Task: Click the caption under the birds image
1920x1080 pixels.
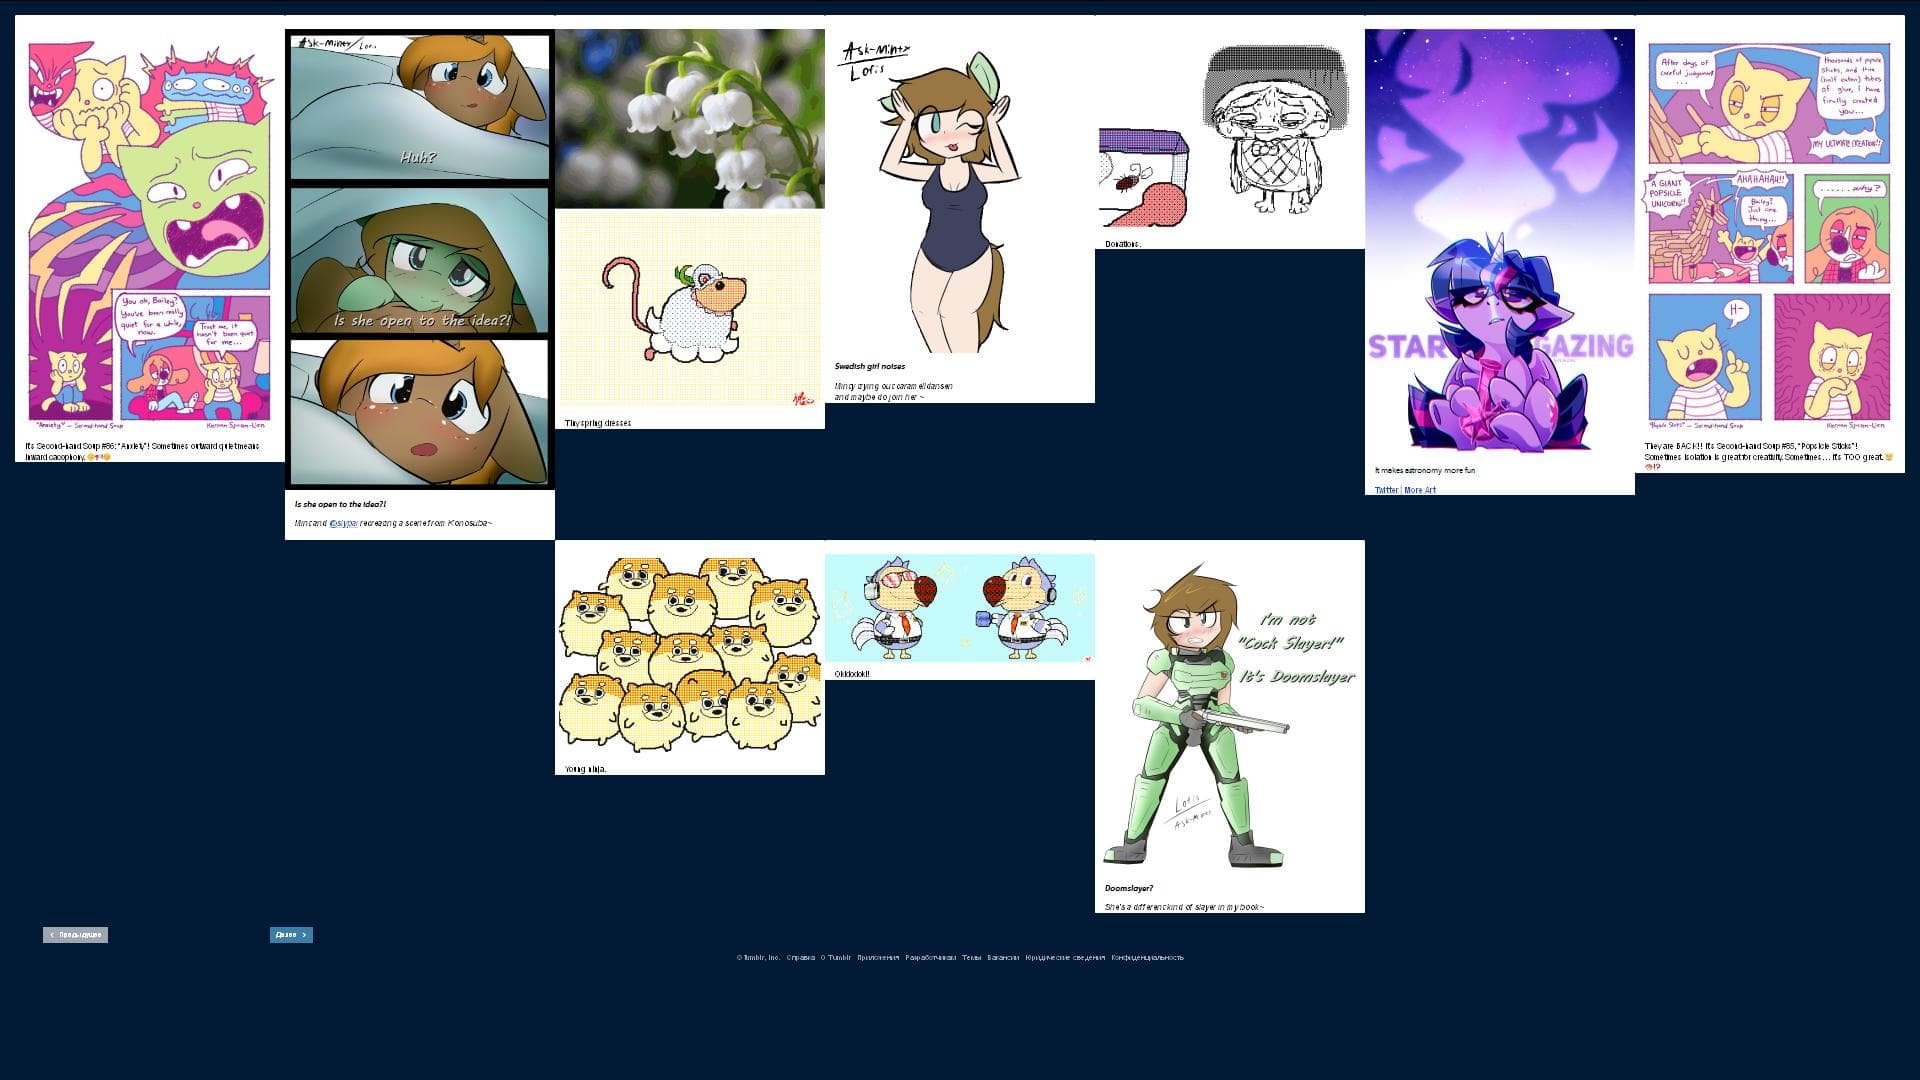Action: pos(852,674)
